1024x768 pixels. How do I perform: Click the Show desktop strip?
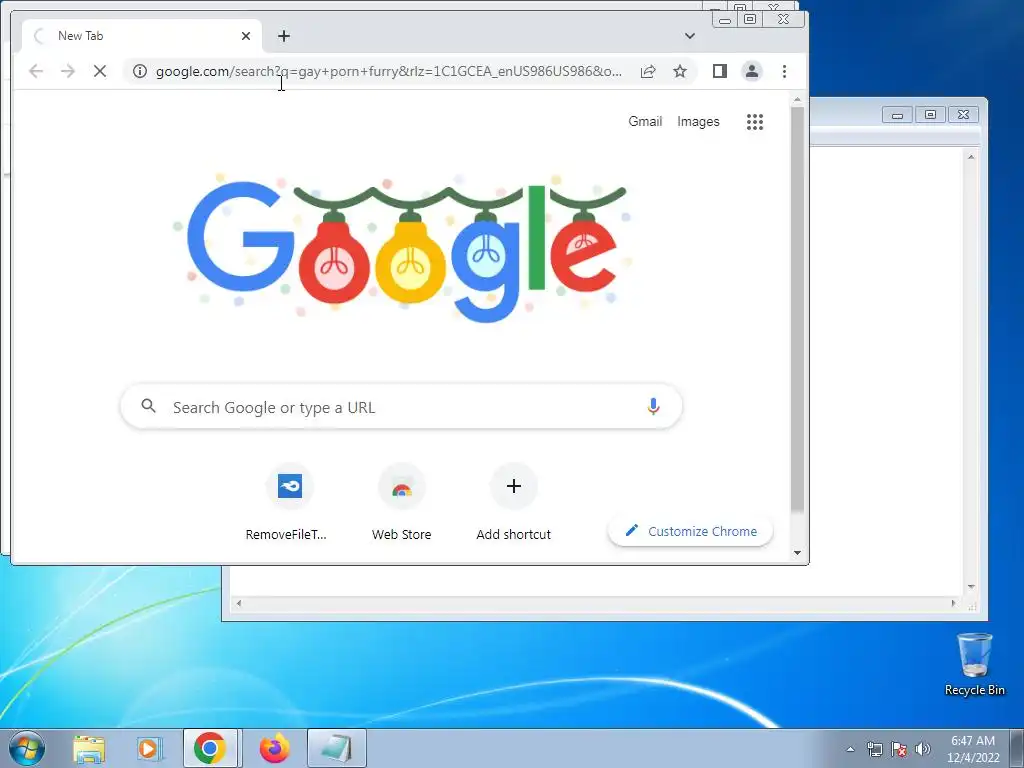1017,748
